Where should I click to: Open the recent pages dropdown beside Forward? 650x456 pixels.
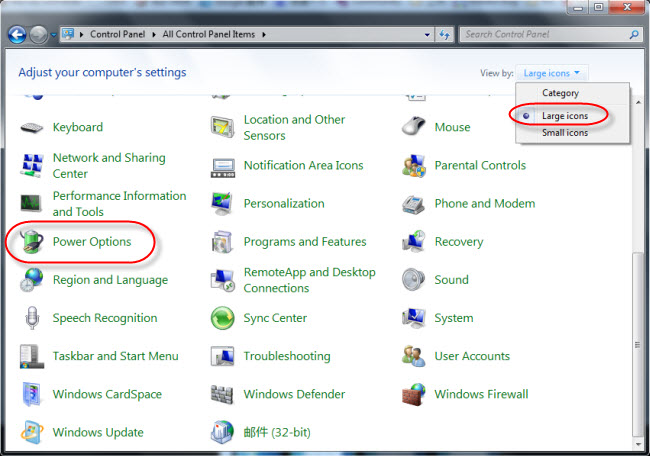point(53,35)
